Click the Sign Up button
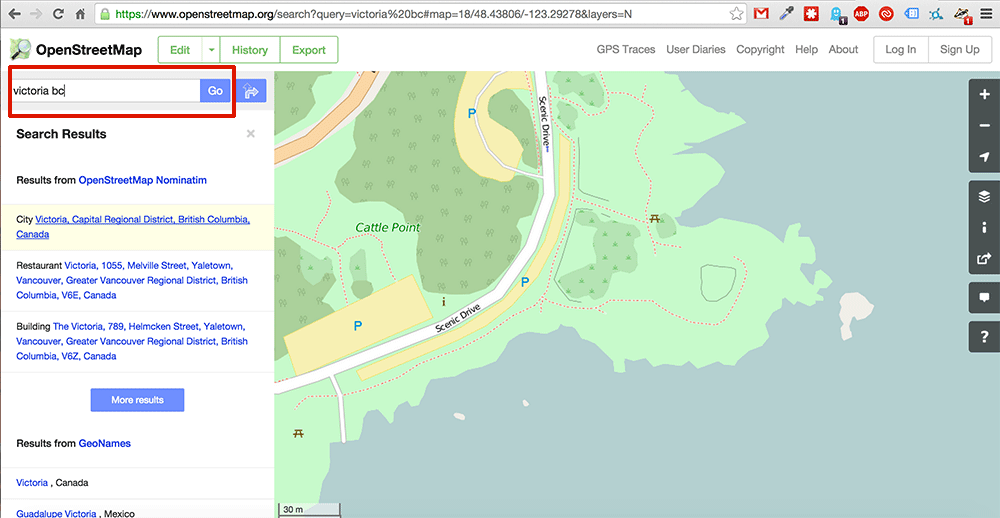 click(960, 50)
